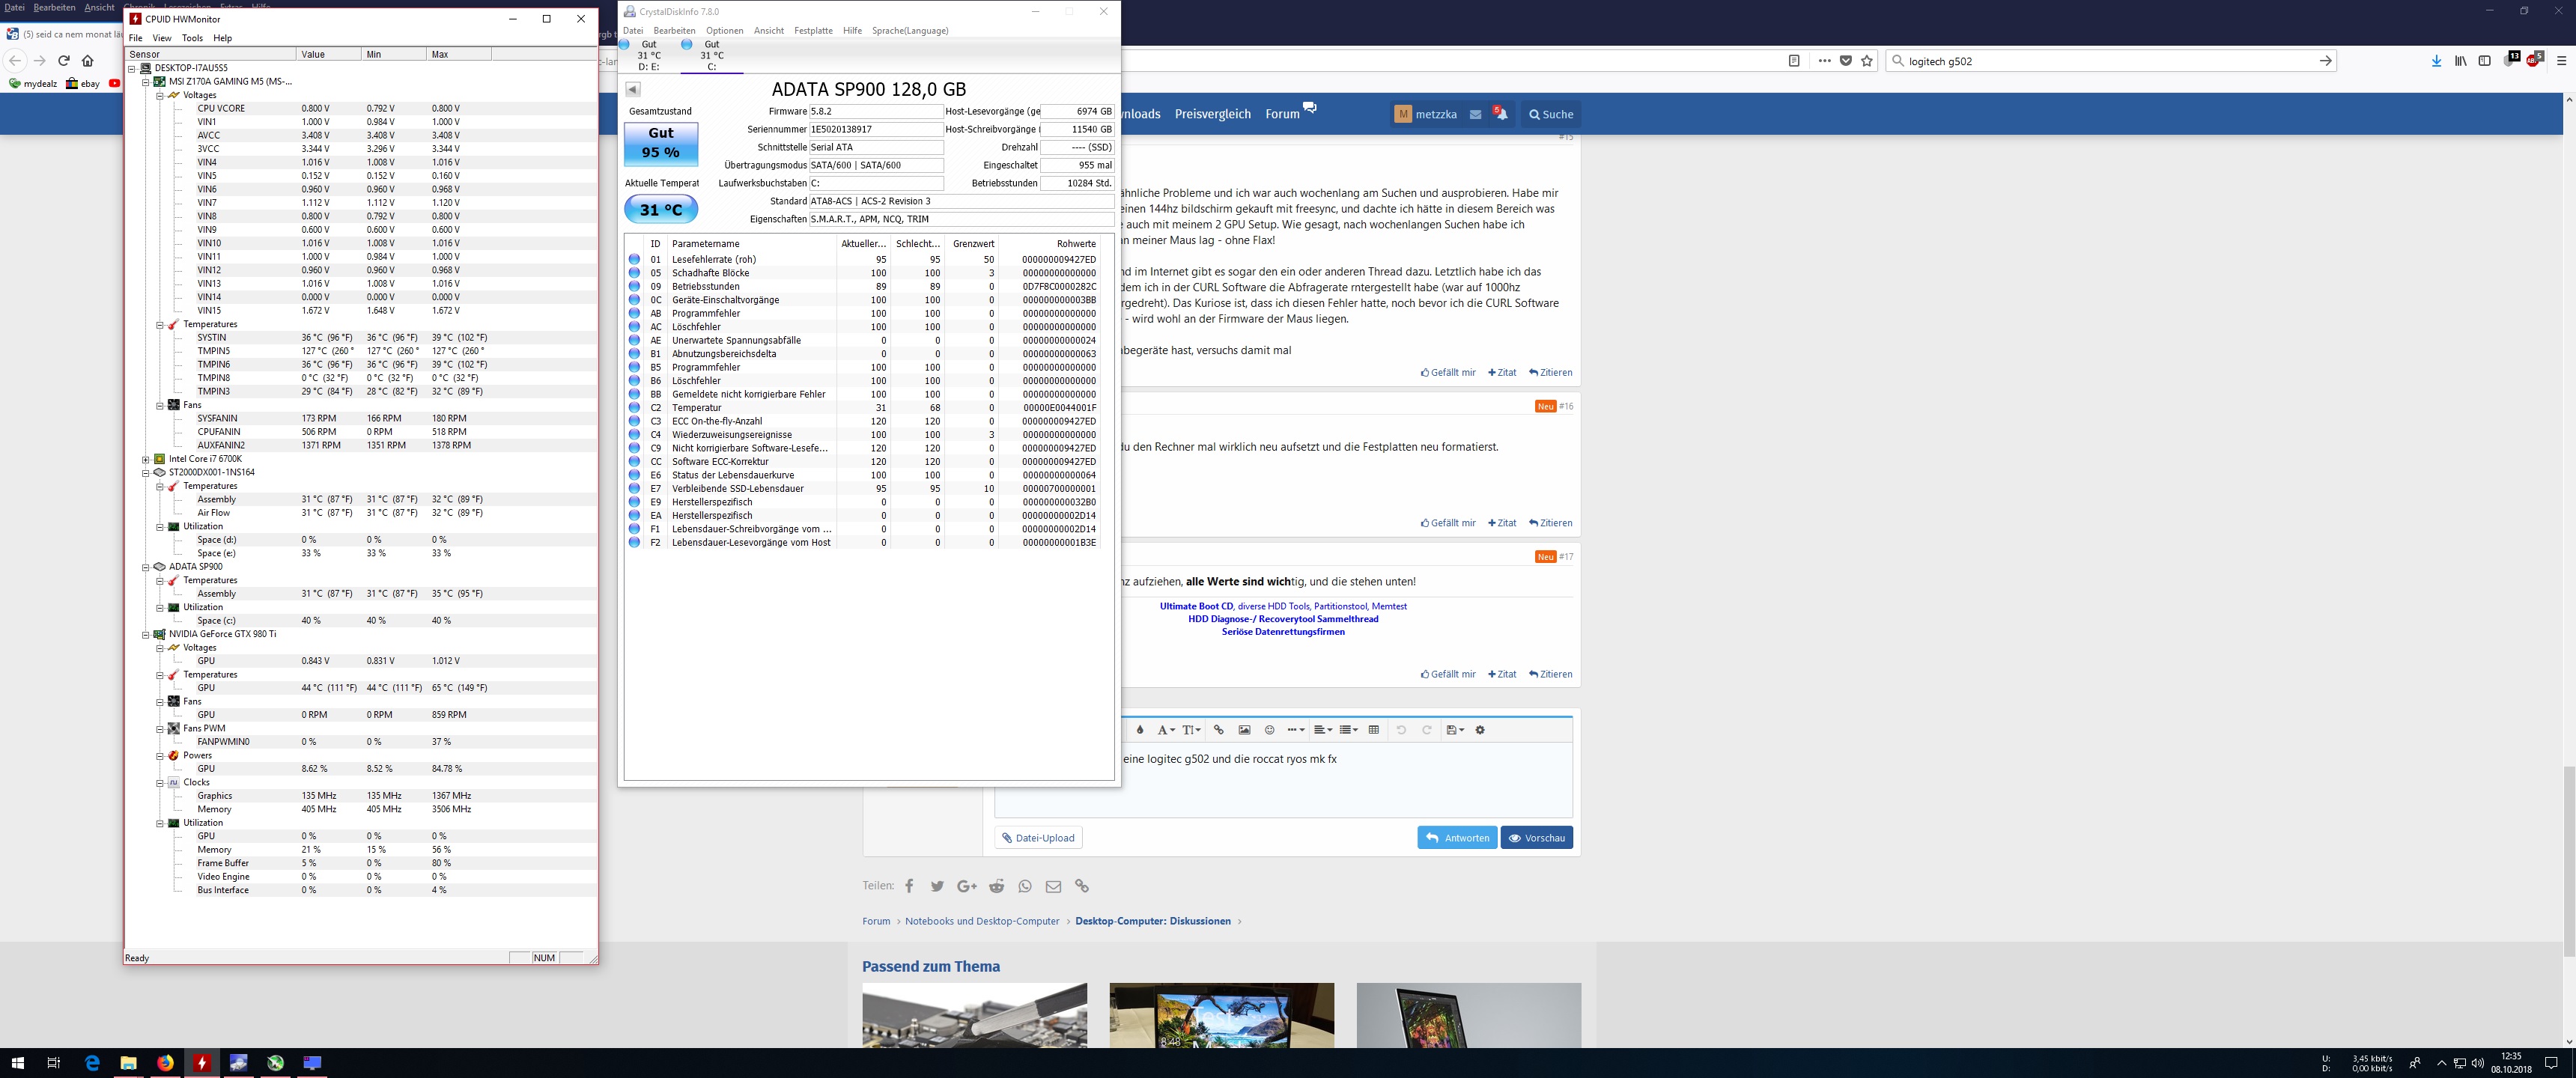Viewport: 2576px width, 1078px height.
Task: Open Firefox from the Windows taskbar
Action: pyautogui.click(x=165, y=1063)
